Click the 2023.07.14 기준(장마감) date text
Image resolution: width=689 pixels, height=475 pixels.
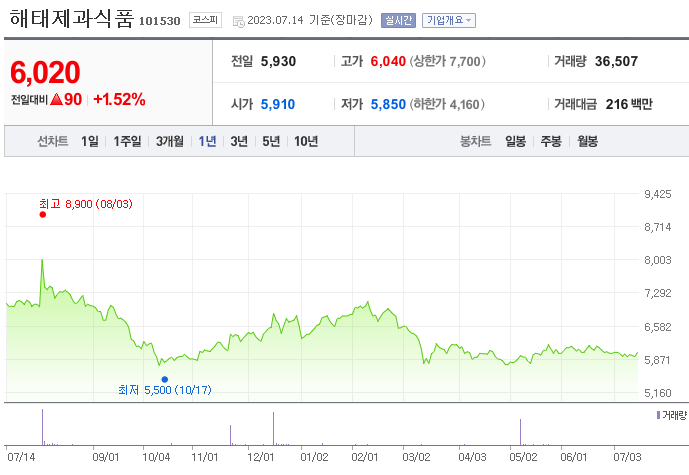310,20
